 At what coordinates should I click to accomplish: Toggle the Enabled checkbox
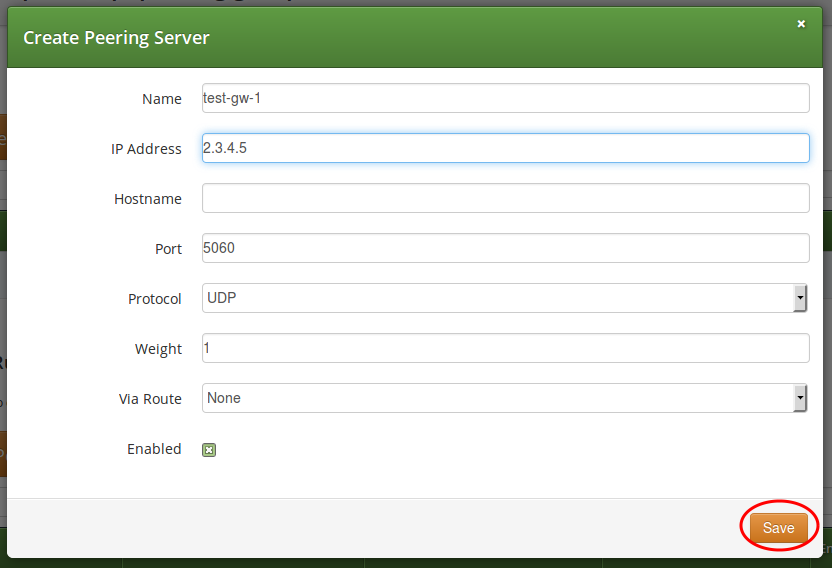pyautogui.click(x=209, y=450)
